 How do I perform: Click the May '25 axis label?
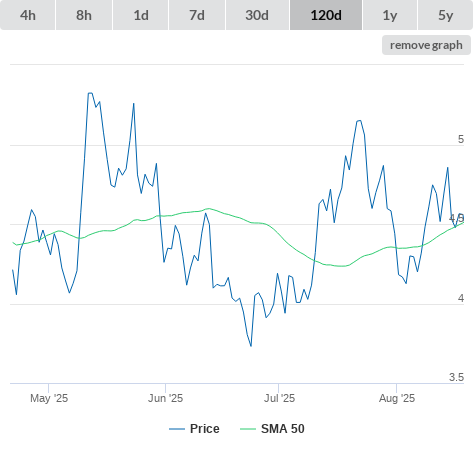49,398
